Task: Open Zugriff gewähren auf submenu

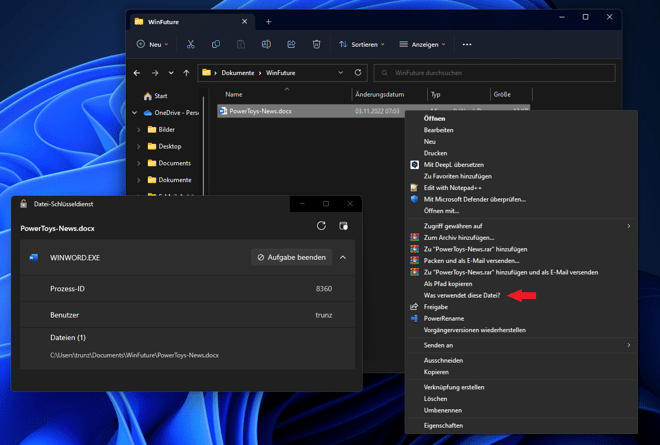Action: tap(521, 226)
